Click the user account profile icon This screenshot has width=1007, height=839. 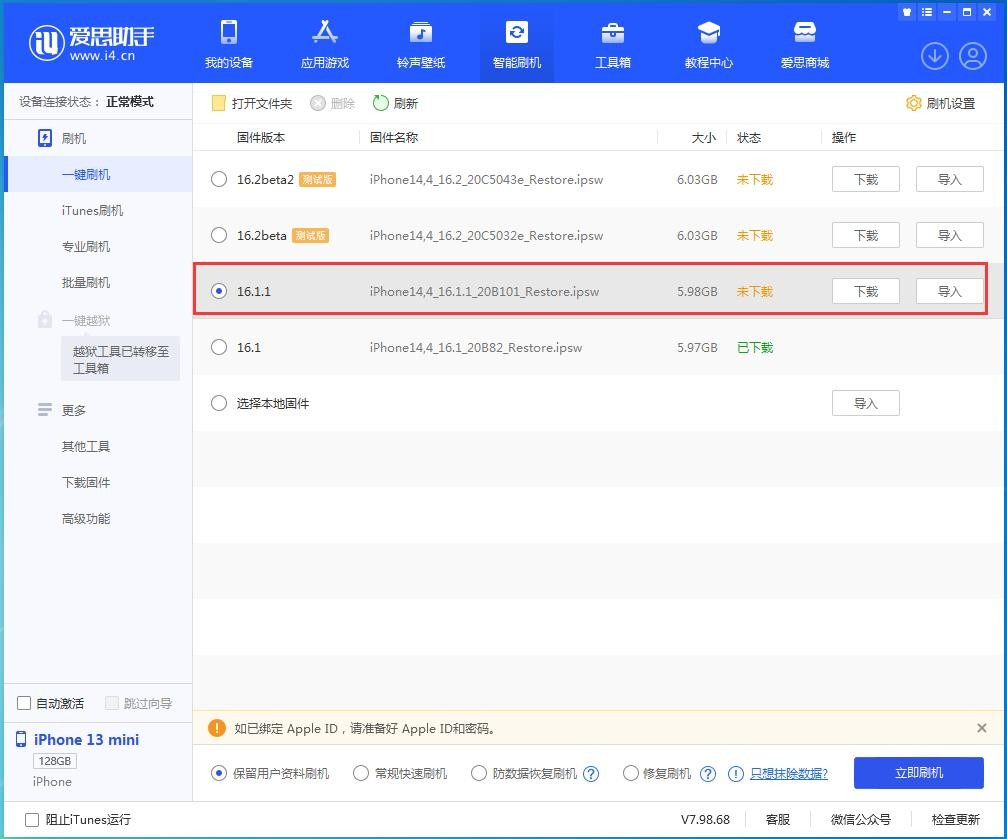point(972,56)
